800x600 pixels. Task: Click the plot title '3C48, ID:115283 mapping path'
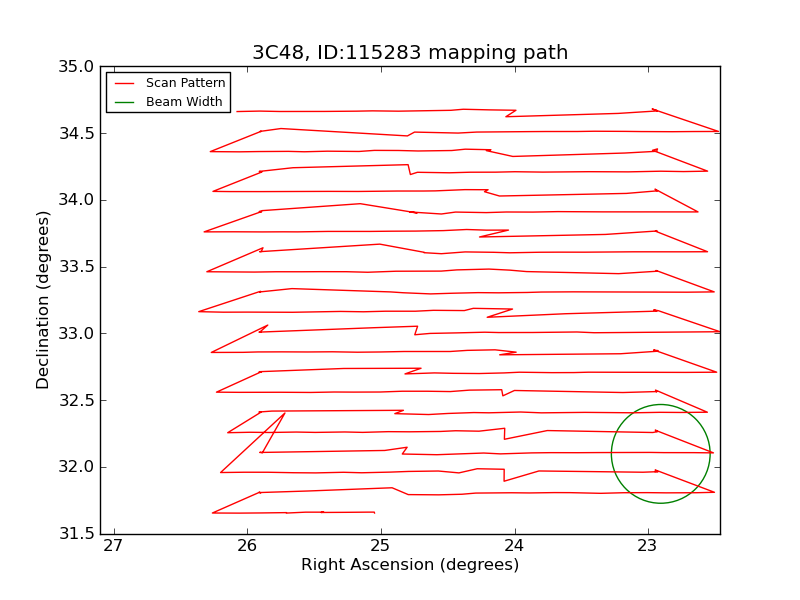[x=410, y=53]
